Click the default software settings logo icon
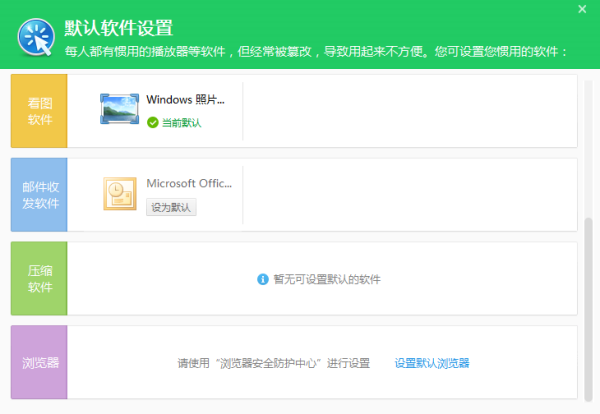This screenshot has width=600, height=414. [x=36, y=37]
